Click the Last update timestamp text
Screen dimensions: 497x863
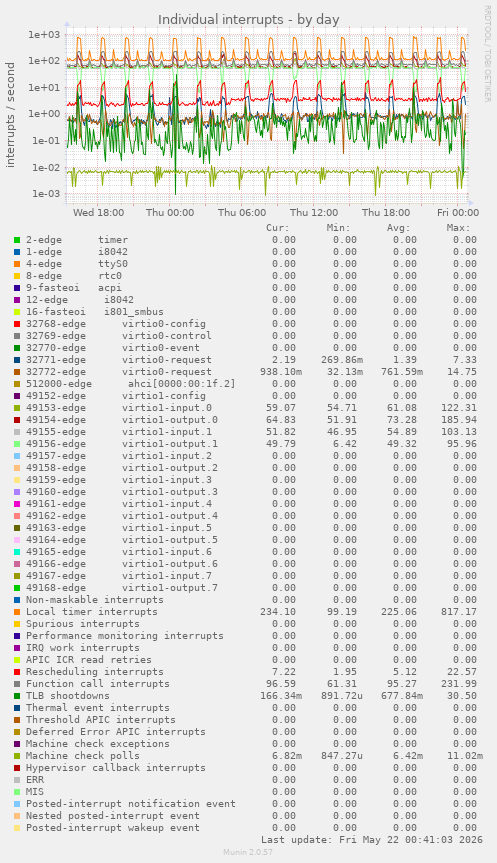pyautogui.click(x=372, y=840)
